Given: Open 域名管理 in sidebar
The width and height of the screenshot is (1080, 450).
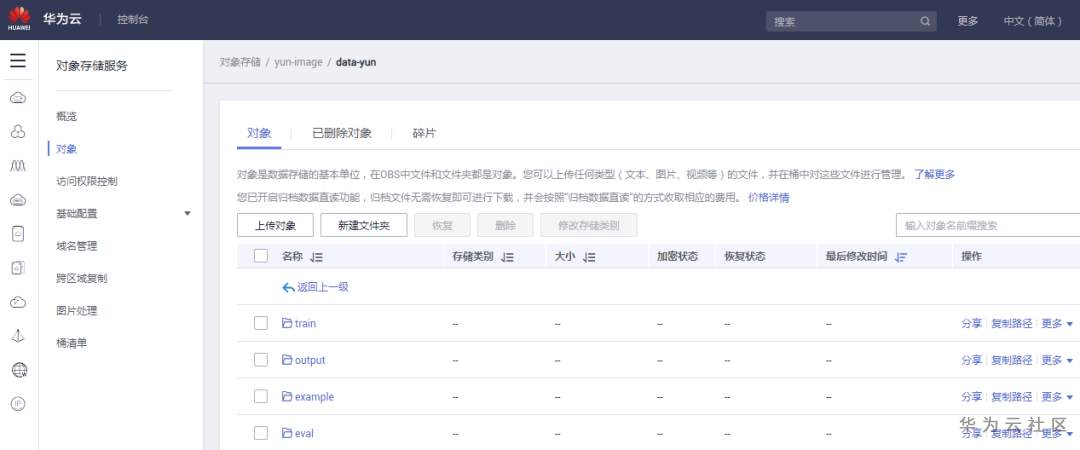Looking at the screenshot, I should [76, 246].
